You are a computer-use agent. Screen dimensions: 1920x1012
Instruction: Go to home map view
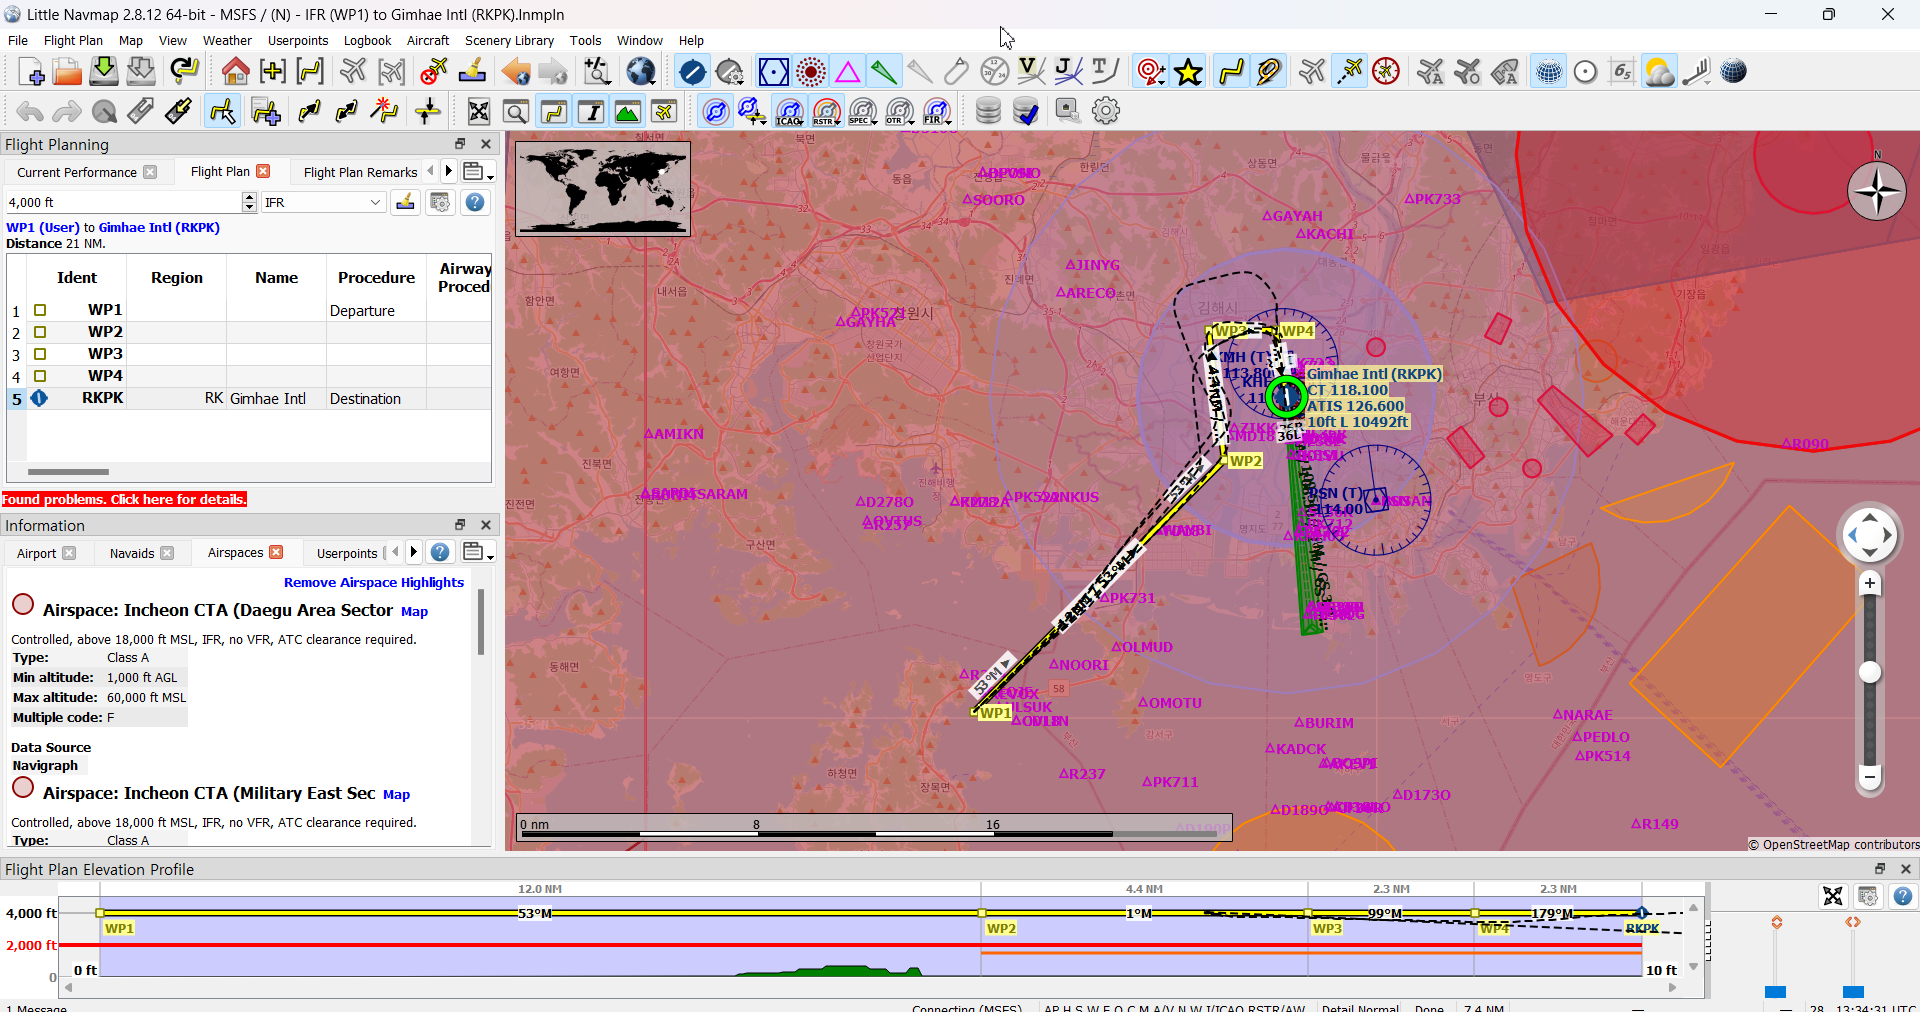236,72
